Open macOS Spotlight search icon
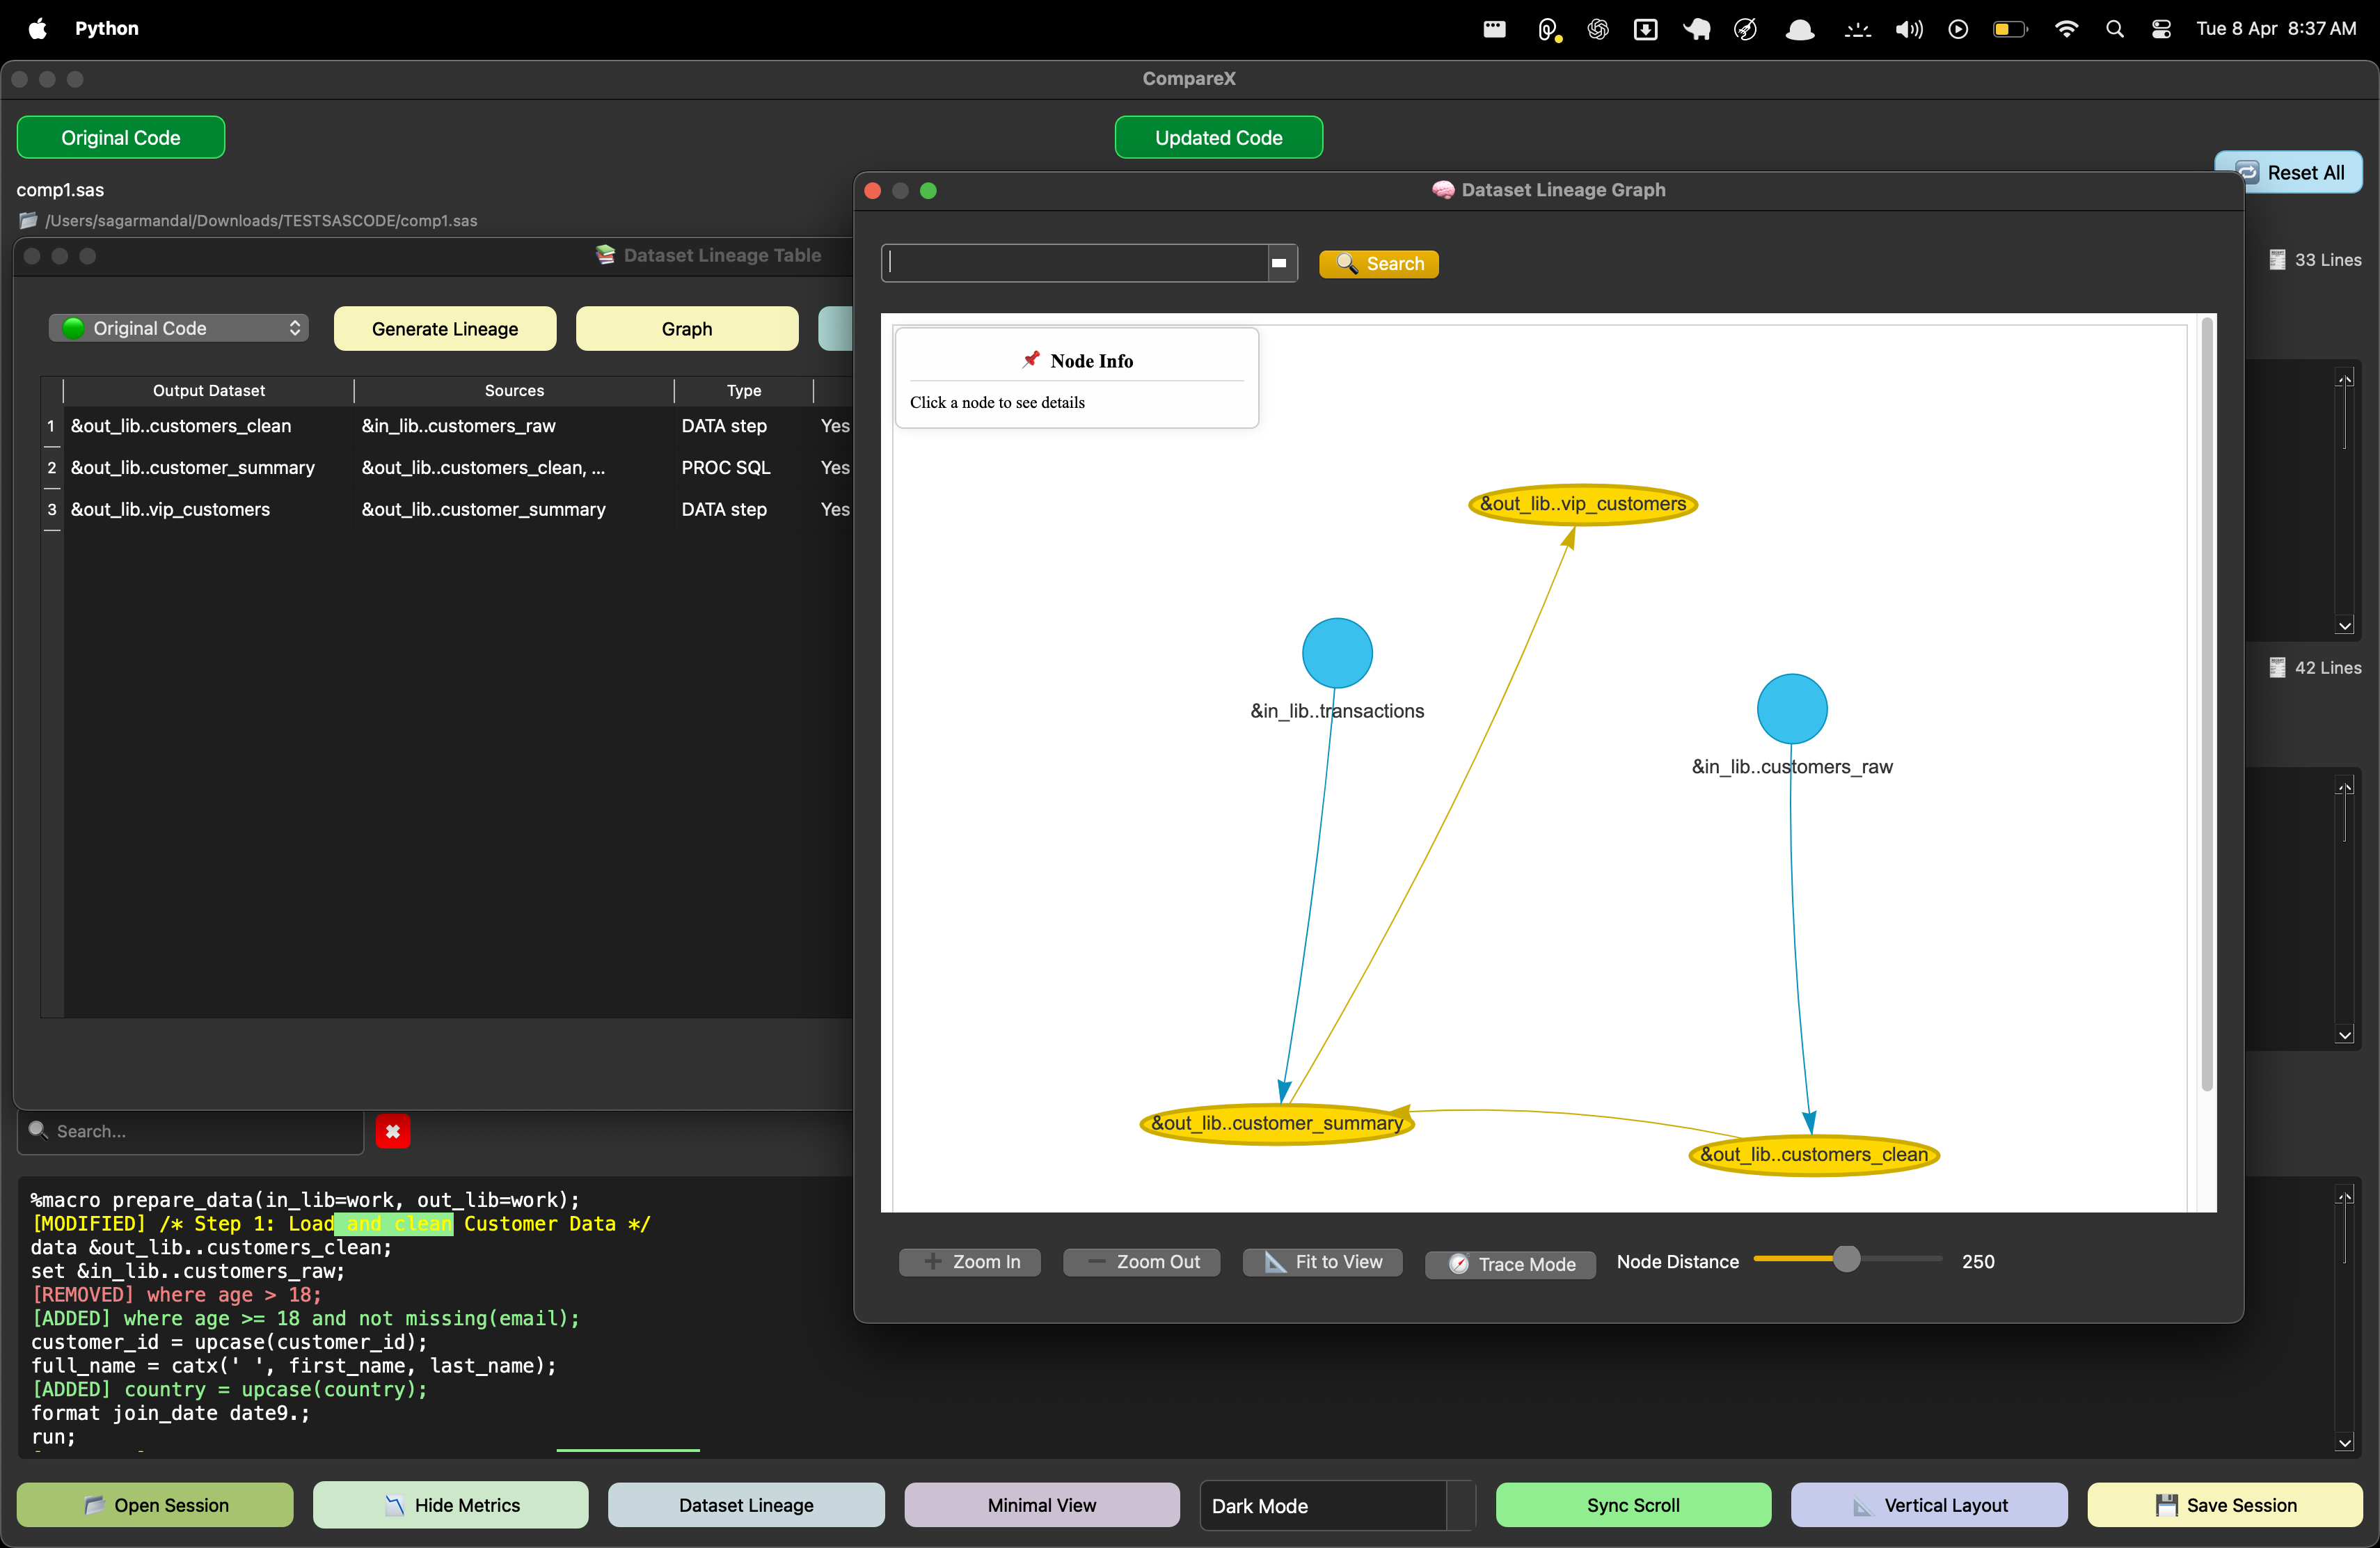 tap(2114, 29)
